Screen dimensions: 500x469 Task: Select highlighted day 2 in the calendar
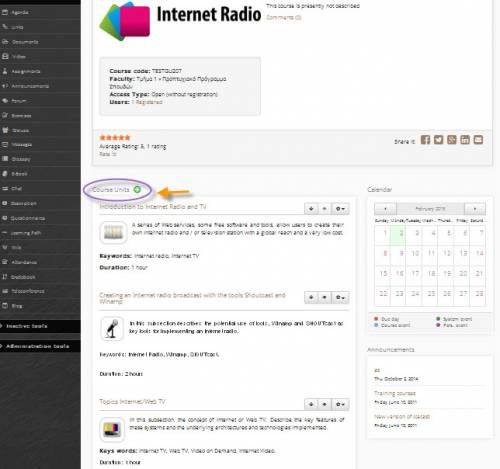[x=398, y=234]
